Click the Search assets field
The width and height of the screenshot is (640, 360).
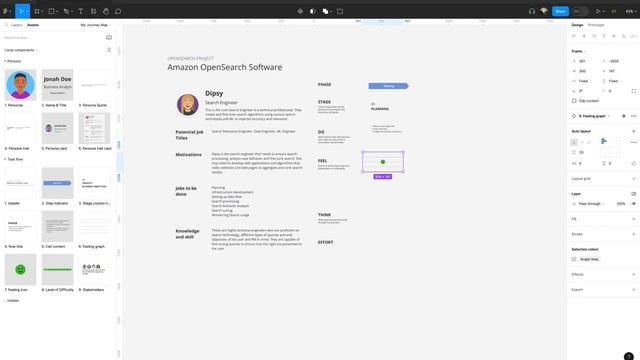click(x=53, y=38)
